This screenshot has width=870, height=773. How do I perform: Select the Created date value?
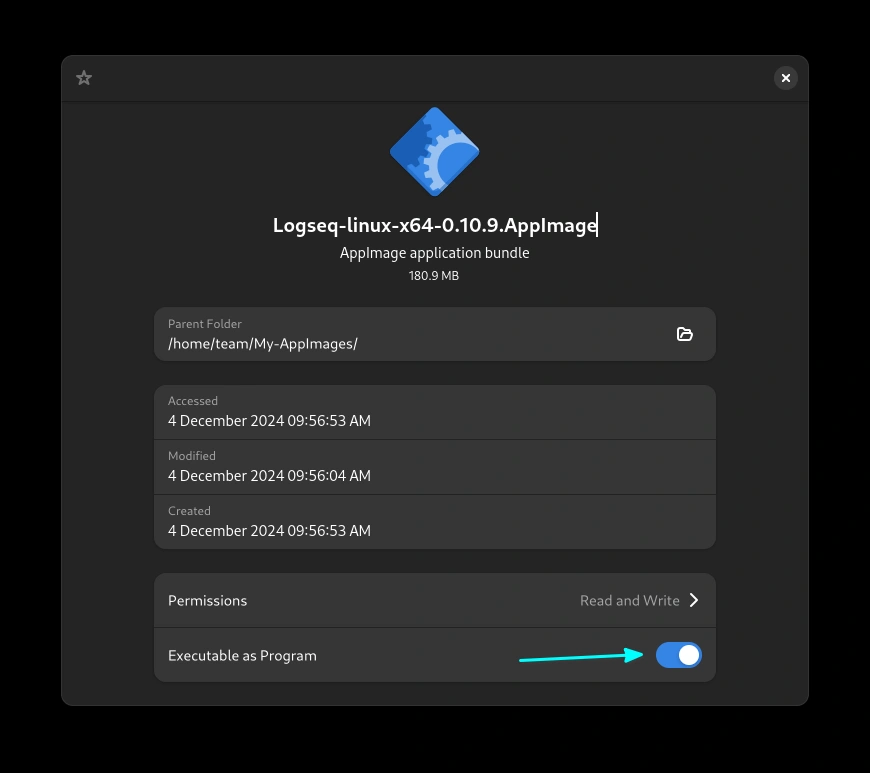(269, 531)
